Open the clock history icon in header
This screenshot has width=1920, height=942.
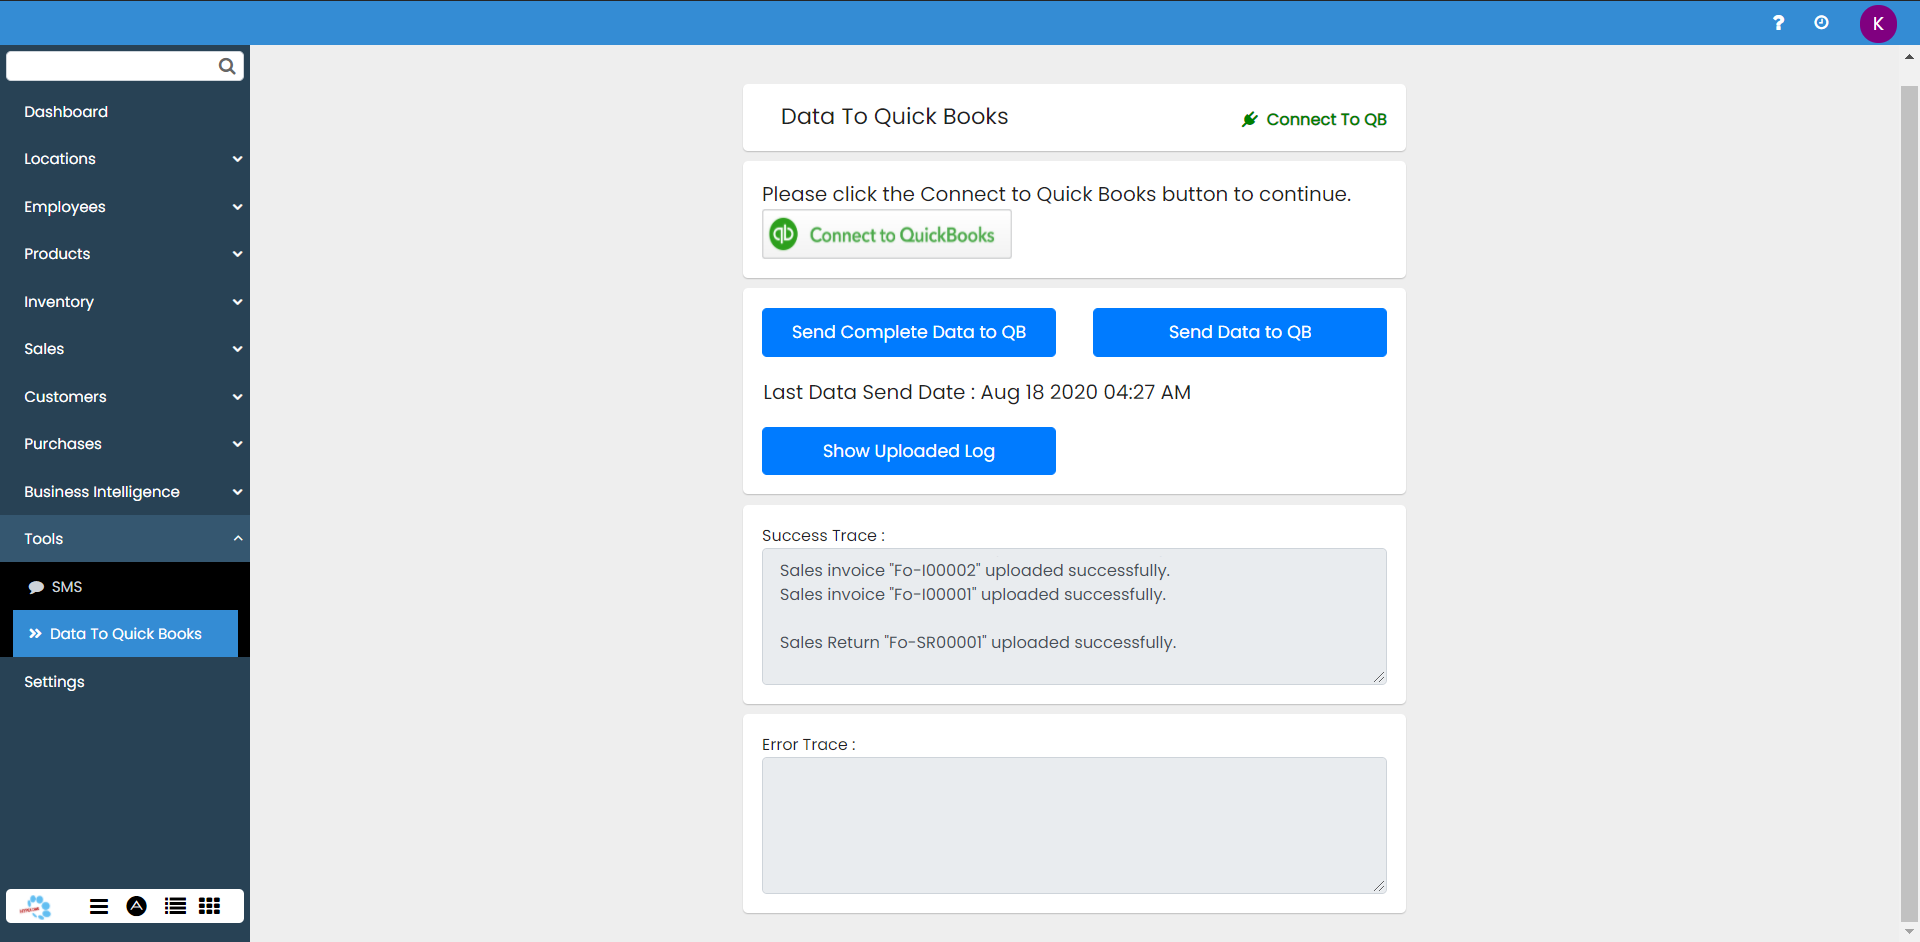tap(1821, 23)
